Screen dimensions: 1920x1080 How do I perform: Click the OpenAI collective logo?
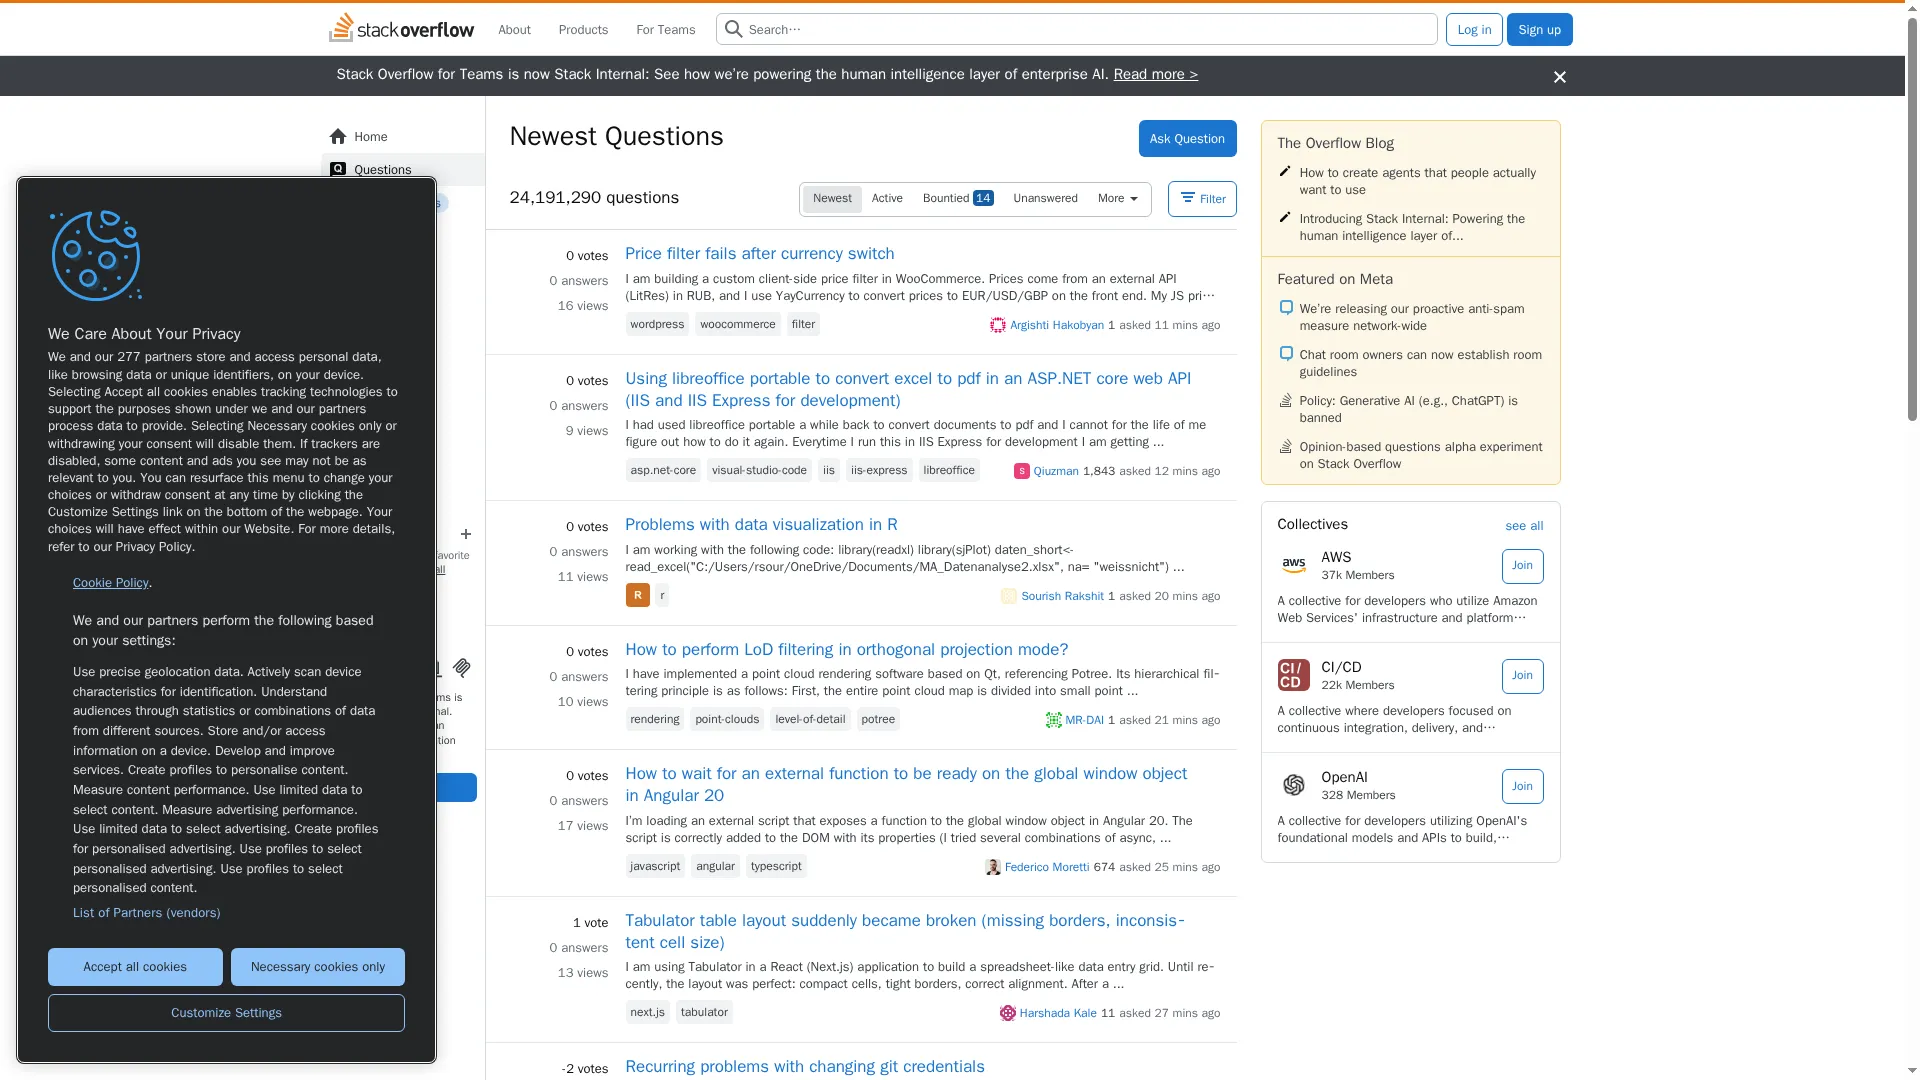tap(1292, 785)
